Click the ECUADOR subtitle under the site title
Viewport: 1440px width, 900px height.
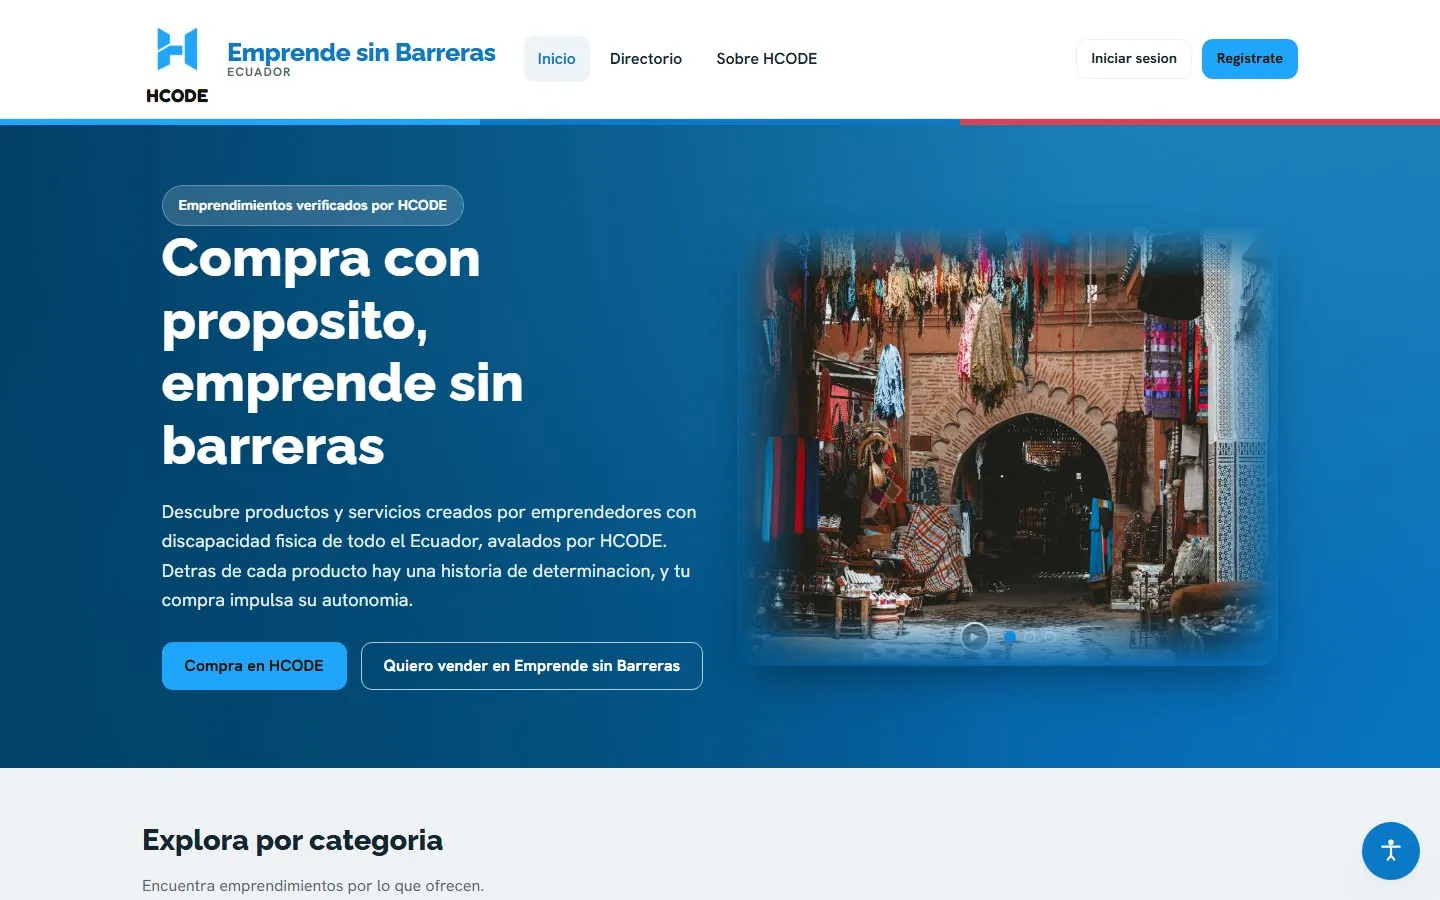tap(259, 72)
